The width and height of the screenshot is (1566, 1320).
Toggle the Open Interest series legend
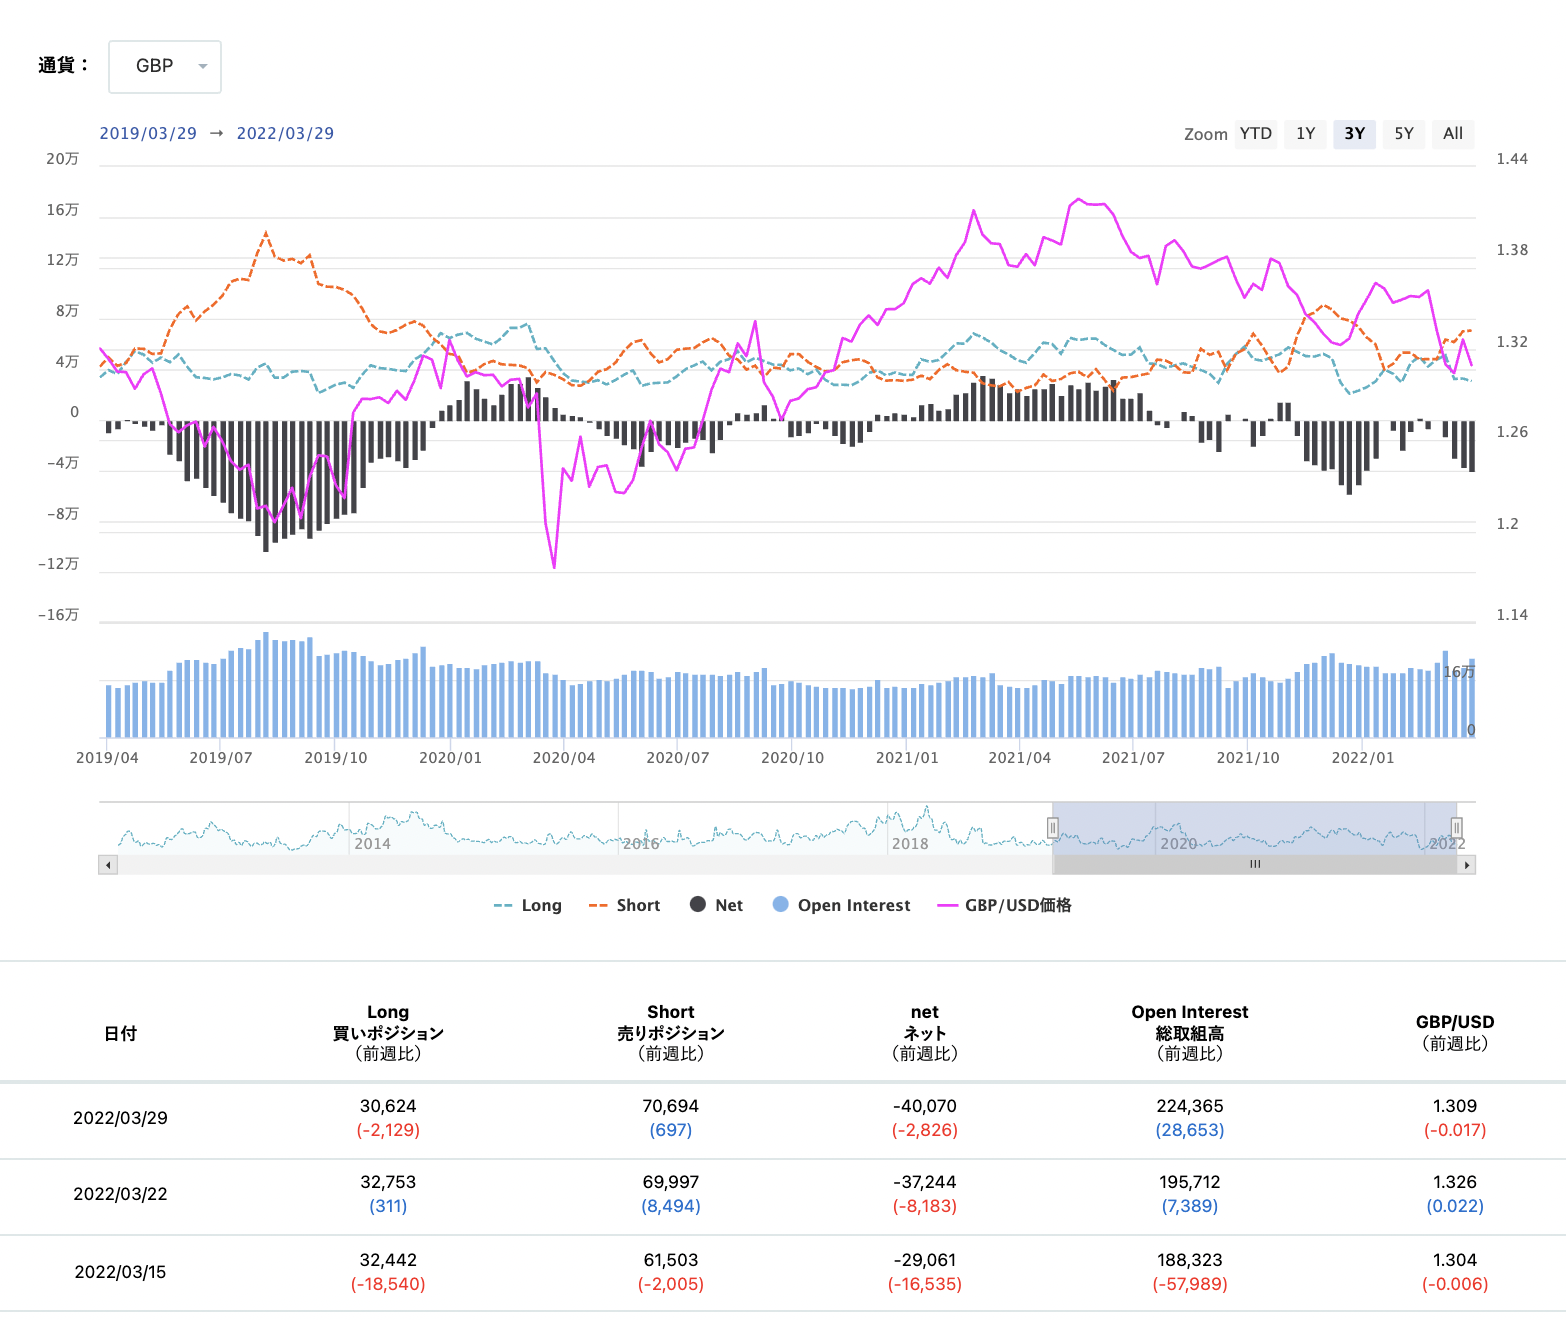point(842,905)
